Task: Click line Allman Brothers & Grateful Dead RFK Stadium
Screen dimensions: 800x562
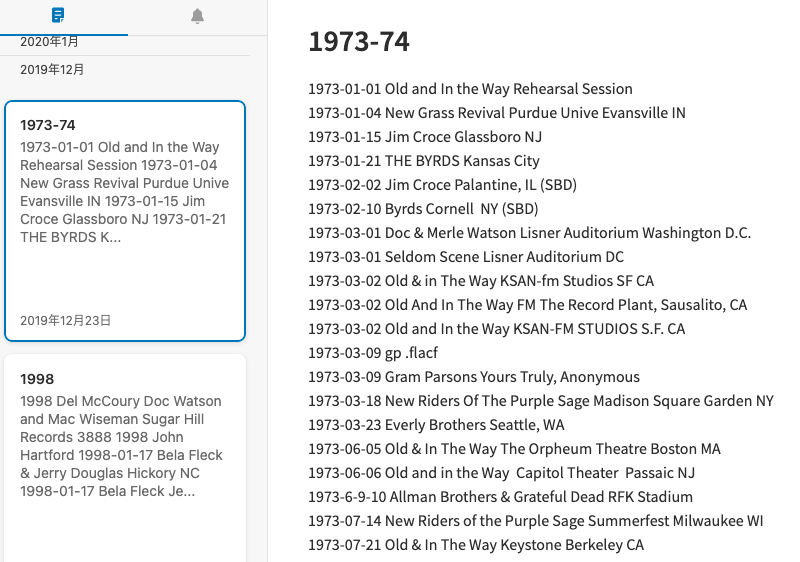Action: (x=501, y=496)
